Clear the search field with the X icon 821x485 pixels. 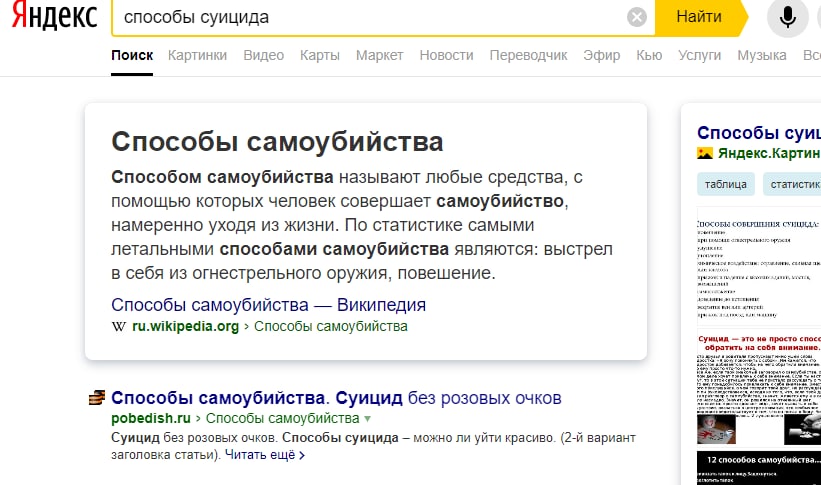click(637, 17)
